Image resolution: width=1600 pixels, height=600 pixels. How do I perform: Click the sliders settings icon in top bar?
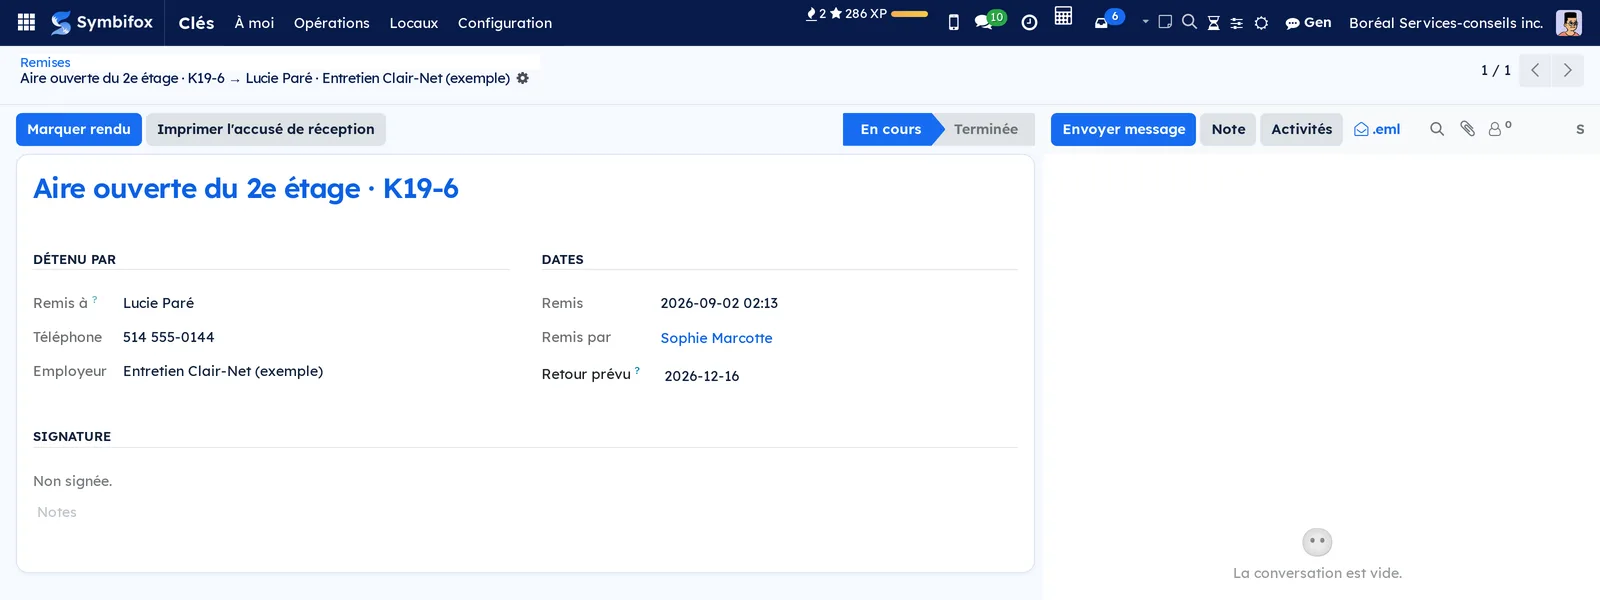(1237, 23)
